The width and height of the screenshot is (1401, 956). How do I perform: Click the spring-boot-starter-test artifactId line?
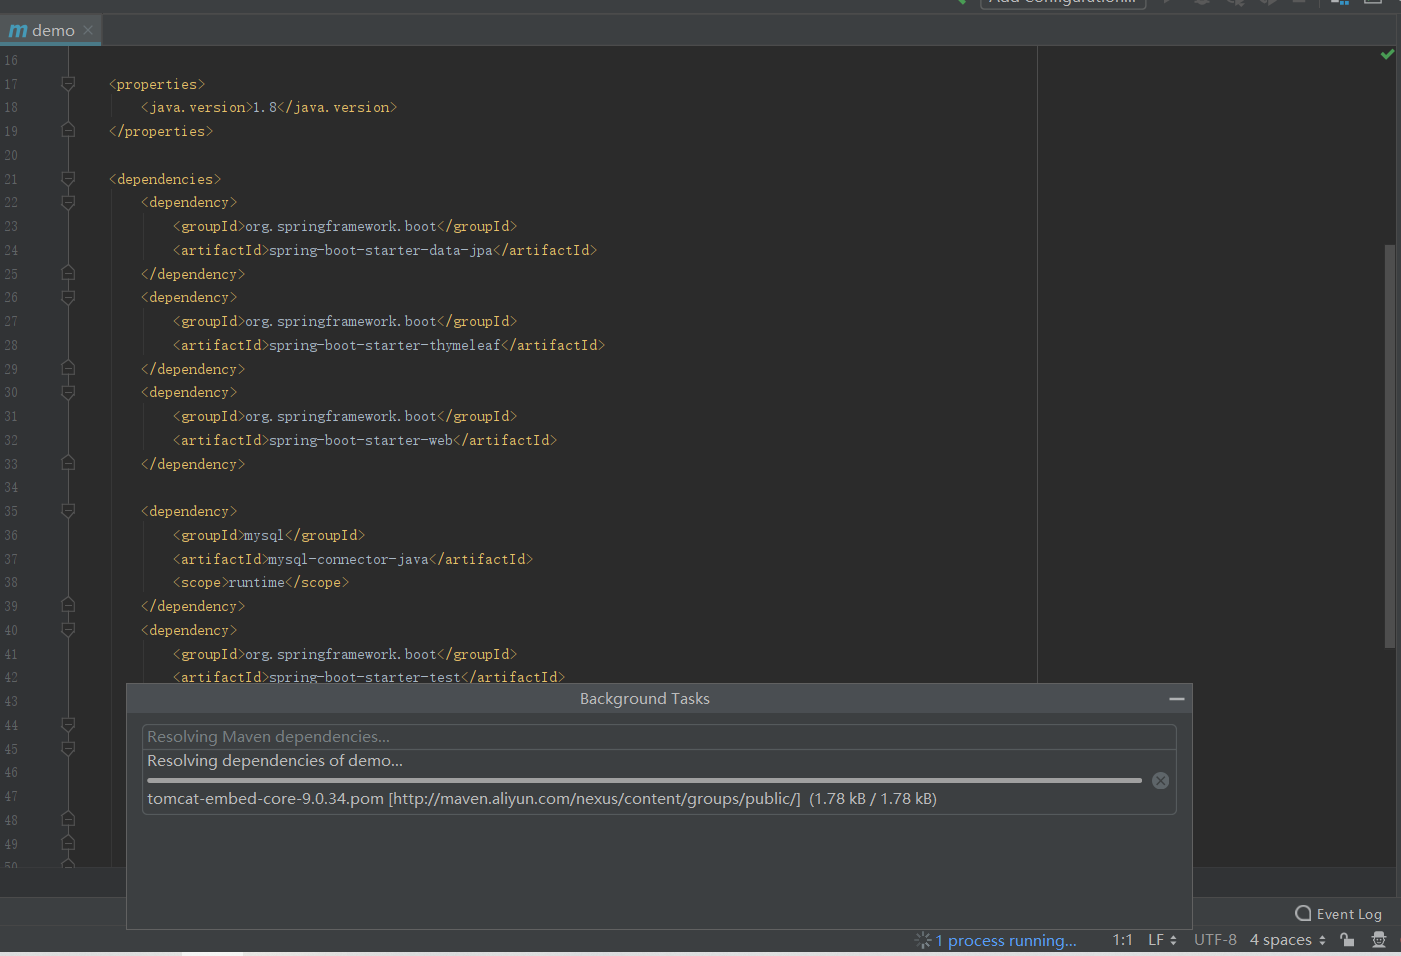pos(369,677)
